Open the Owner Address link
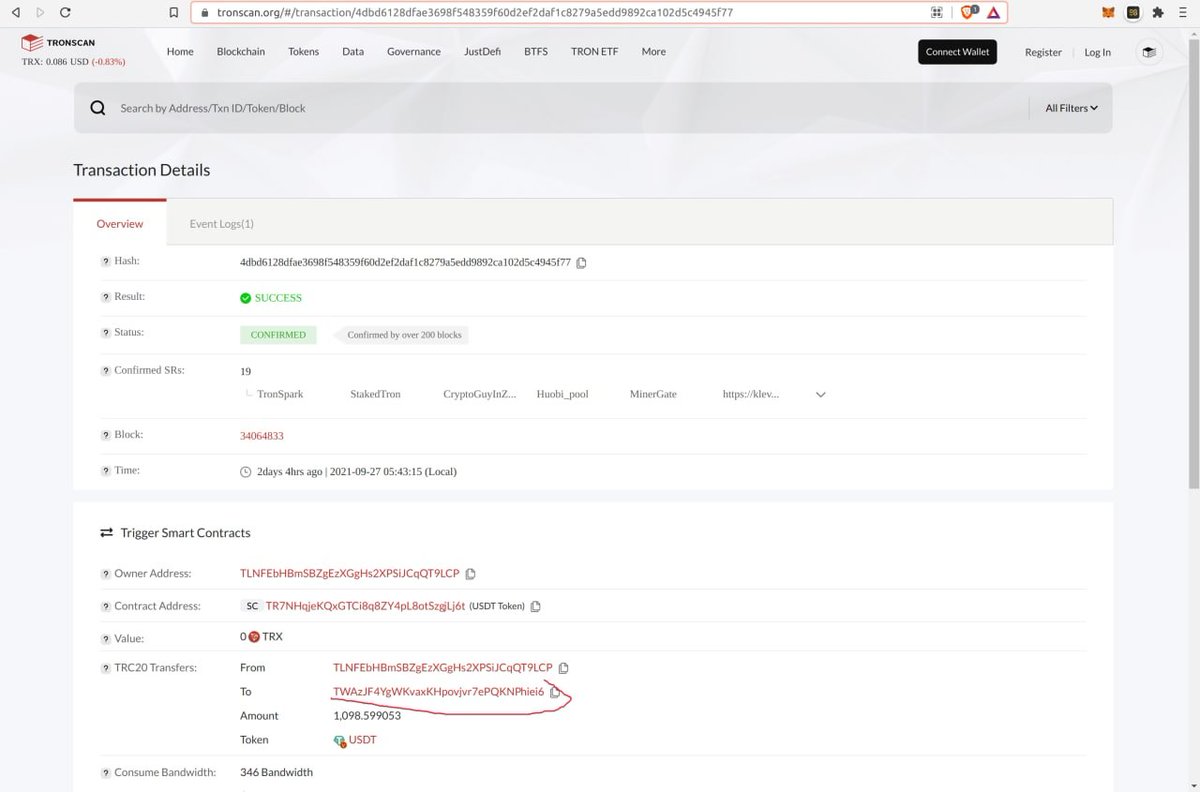This screenshot has height=792, width=1200. coord(350,574)
